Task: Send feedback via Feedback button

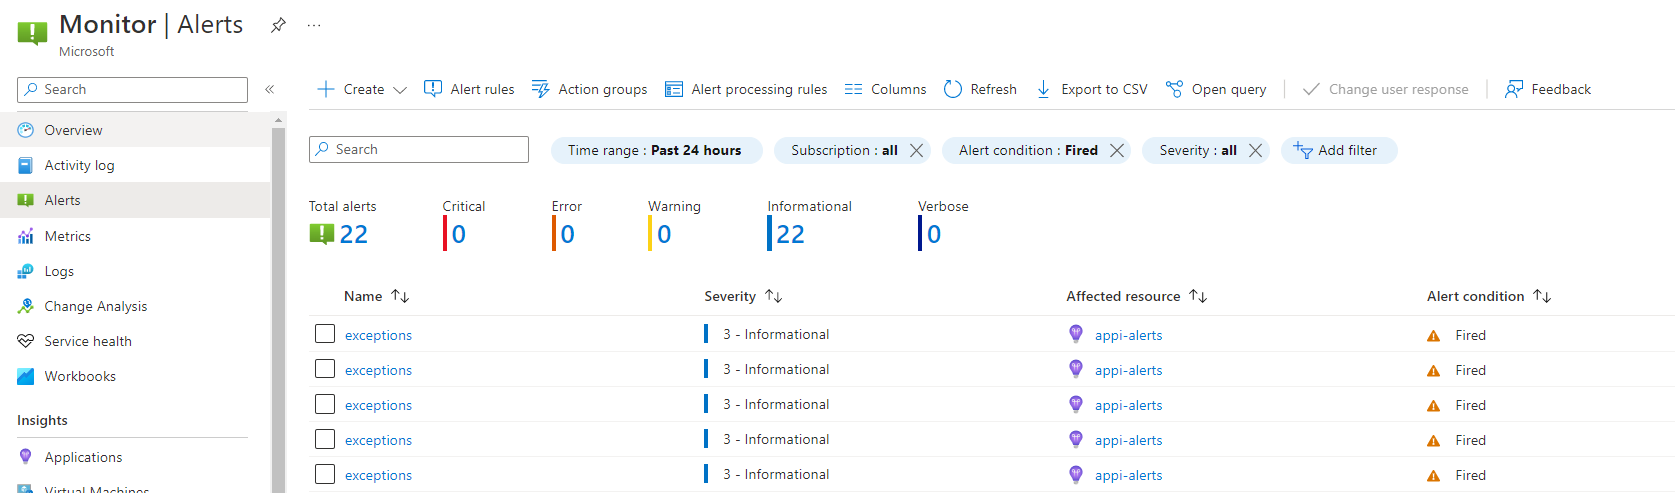Action: coord(1548,89)
